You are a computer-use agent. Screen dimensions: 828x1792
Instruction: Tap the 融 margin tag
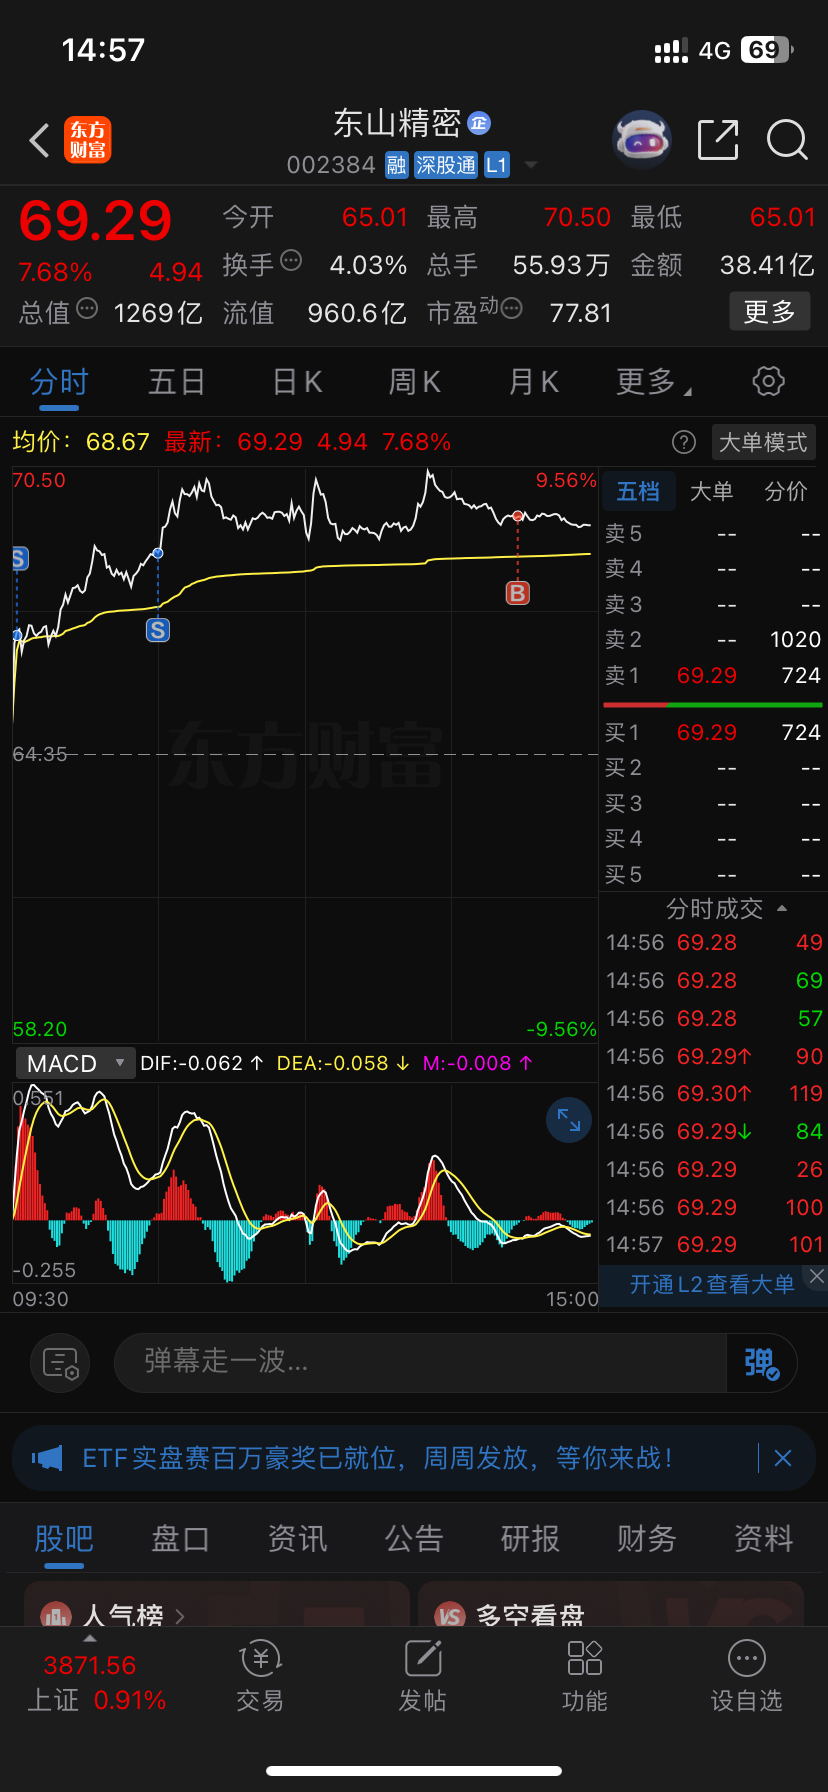[x=397, y=165]
